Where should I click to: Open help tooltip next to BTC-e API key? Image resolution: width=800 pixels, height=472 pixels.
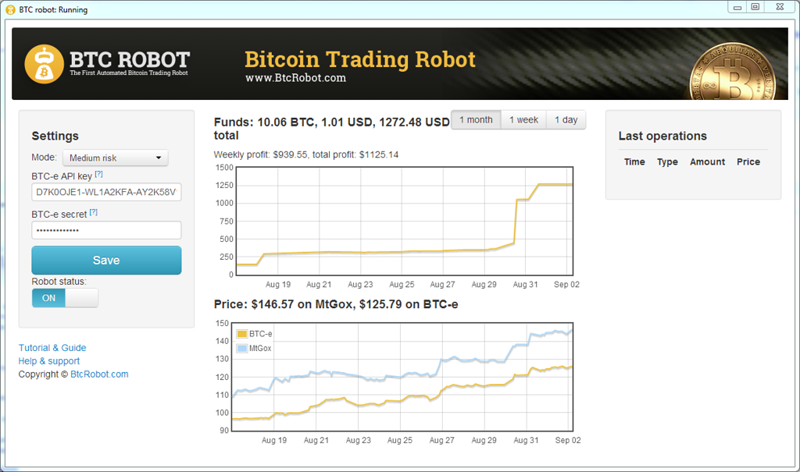[99, 174]
